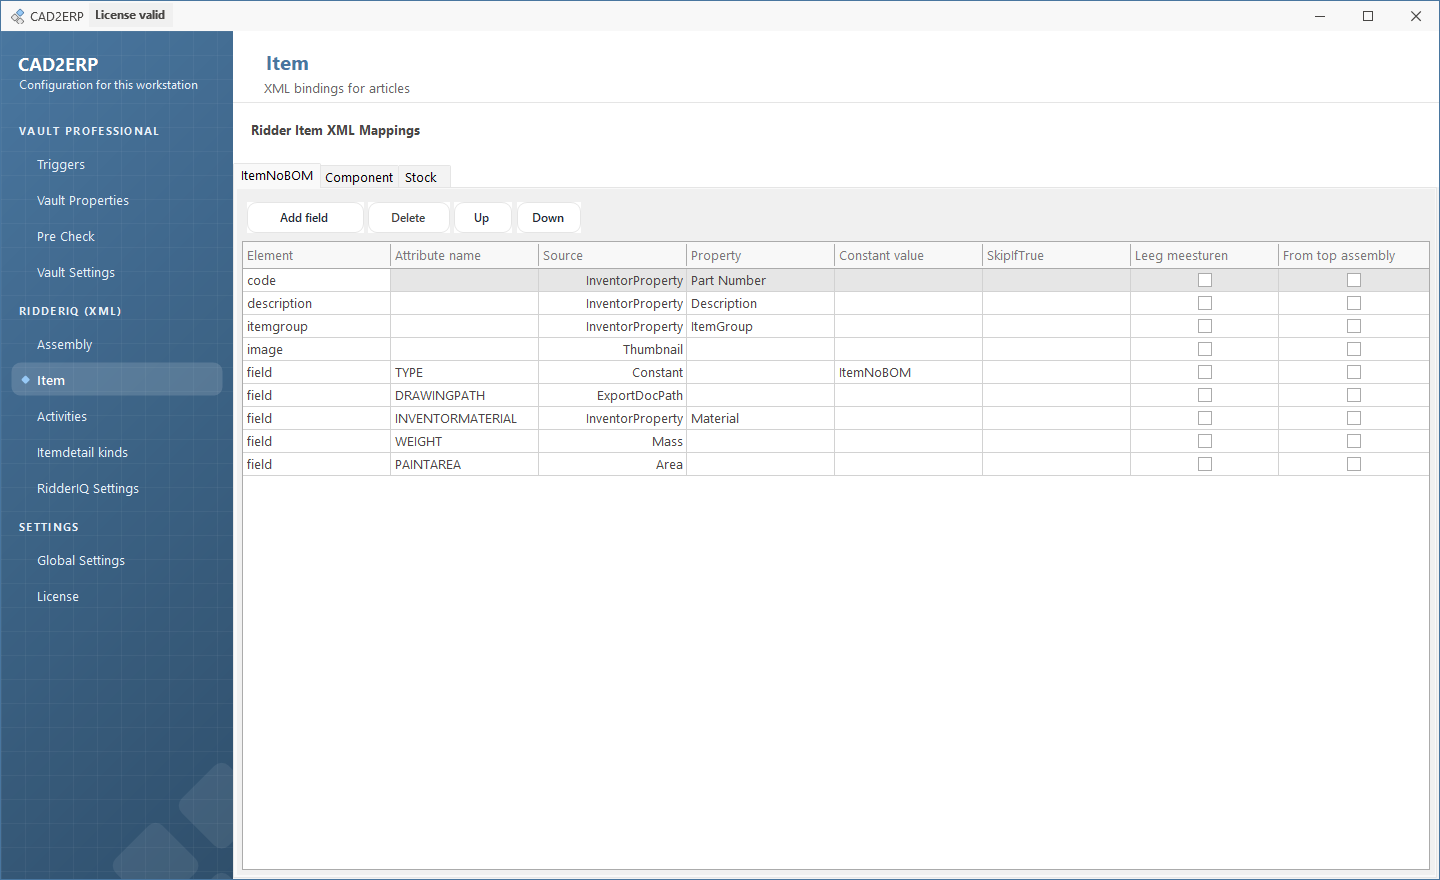Select the image element row cell
Screen dimensions: 1440x880
click(317, 349)
